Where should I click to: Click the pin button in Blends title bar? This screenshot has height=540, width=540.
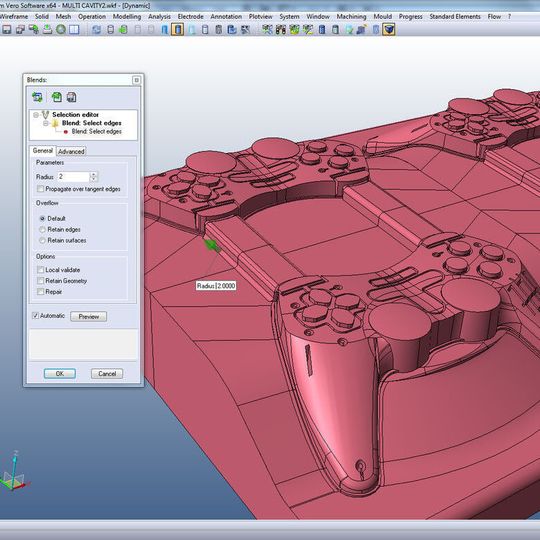pos(136,80)
